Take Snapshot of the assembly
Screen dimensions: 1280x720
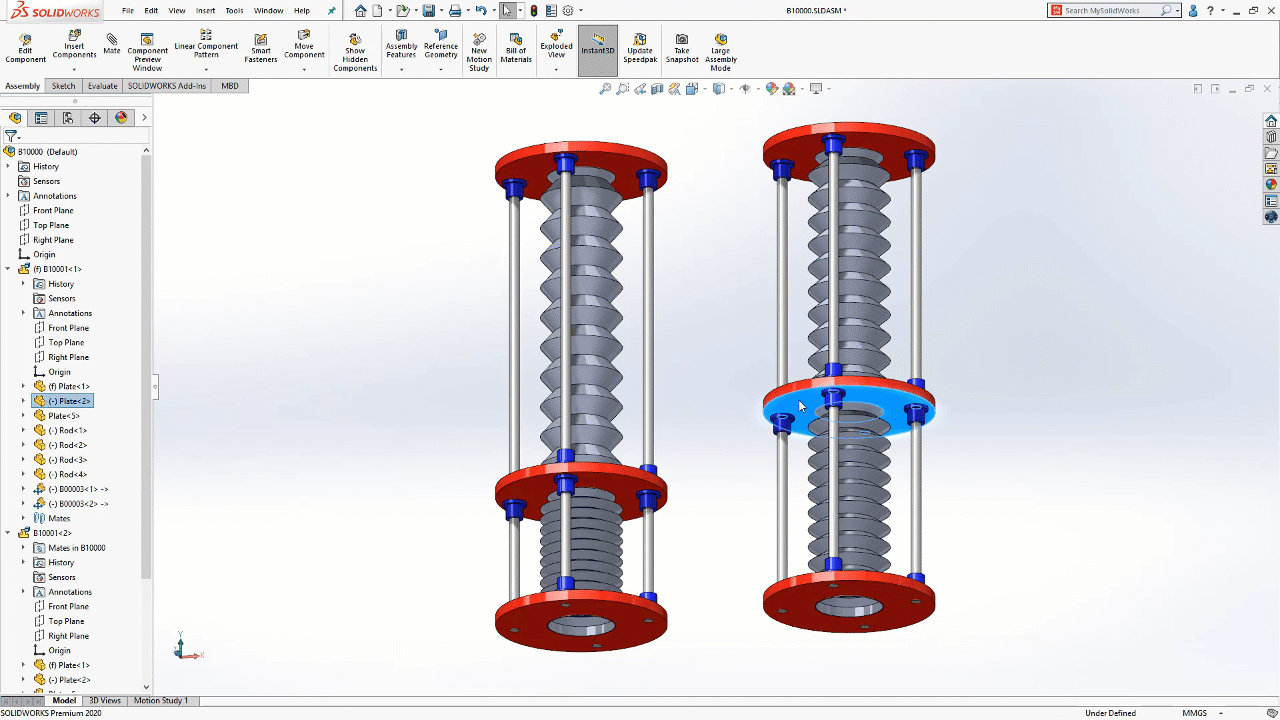click(x=682, y=48)
